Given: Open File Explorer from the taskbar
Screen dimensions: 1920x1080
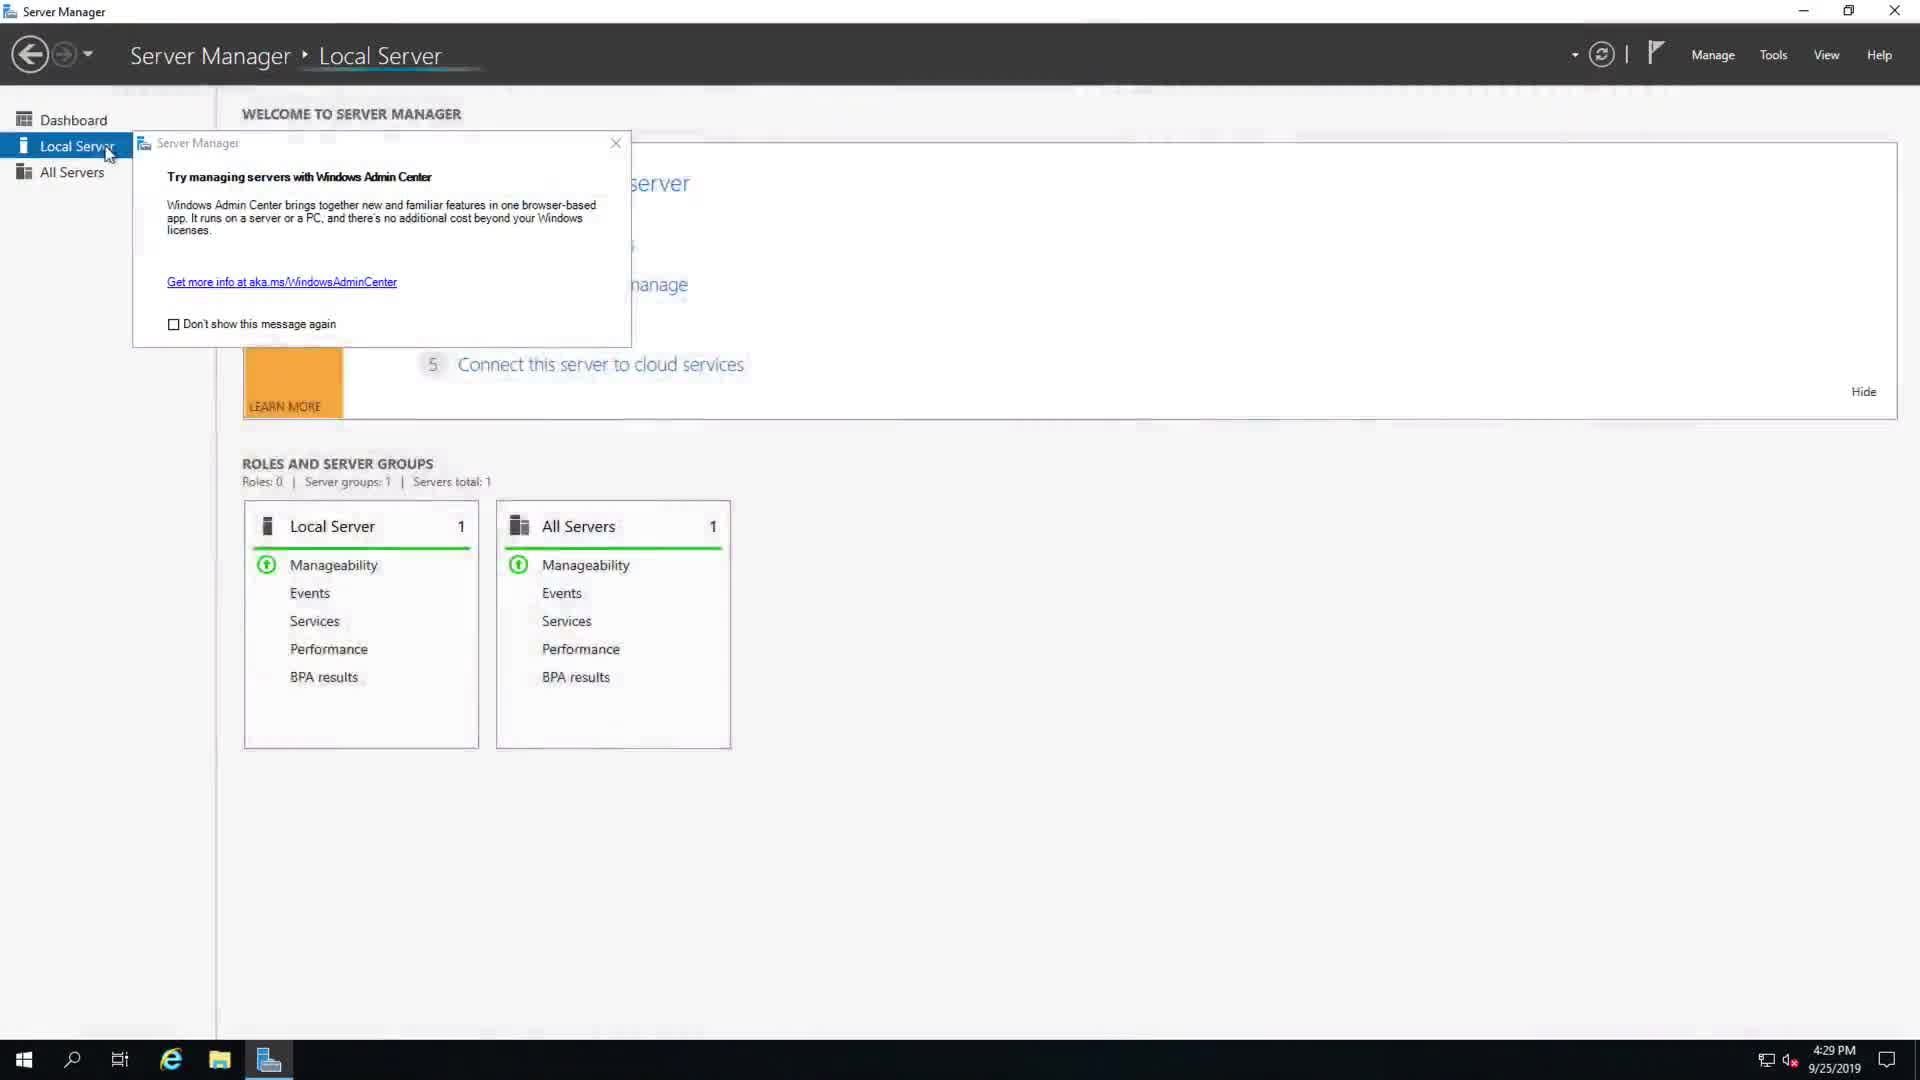Looking at the screenshot, I should 220,1060.
